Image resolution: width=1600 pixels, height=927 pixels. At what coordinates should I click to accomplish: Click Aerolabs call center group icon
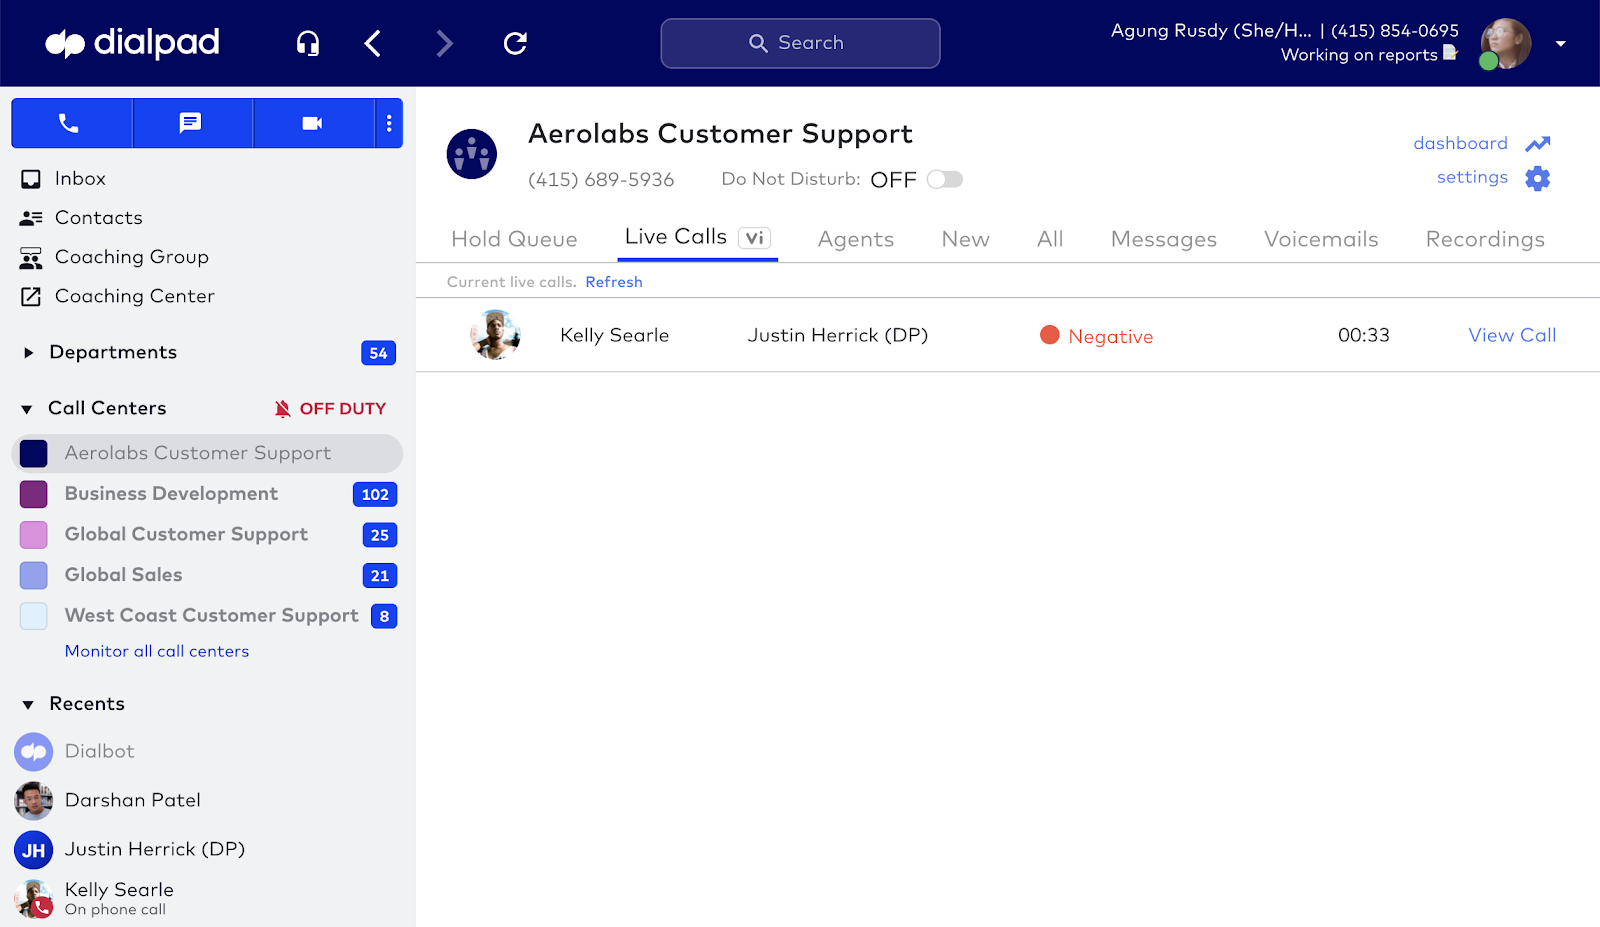click(x=472, y=154)
